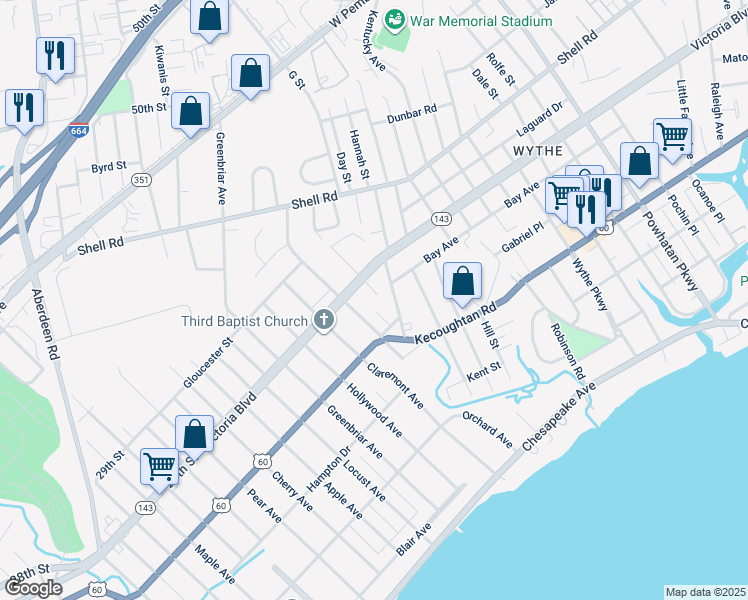This screenshot has width=748, height=600.
Task: Click the Byrd St street label
Action: pyautogui.click(x=109, y=167)
